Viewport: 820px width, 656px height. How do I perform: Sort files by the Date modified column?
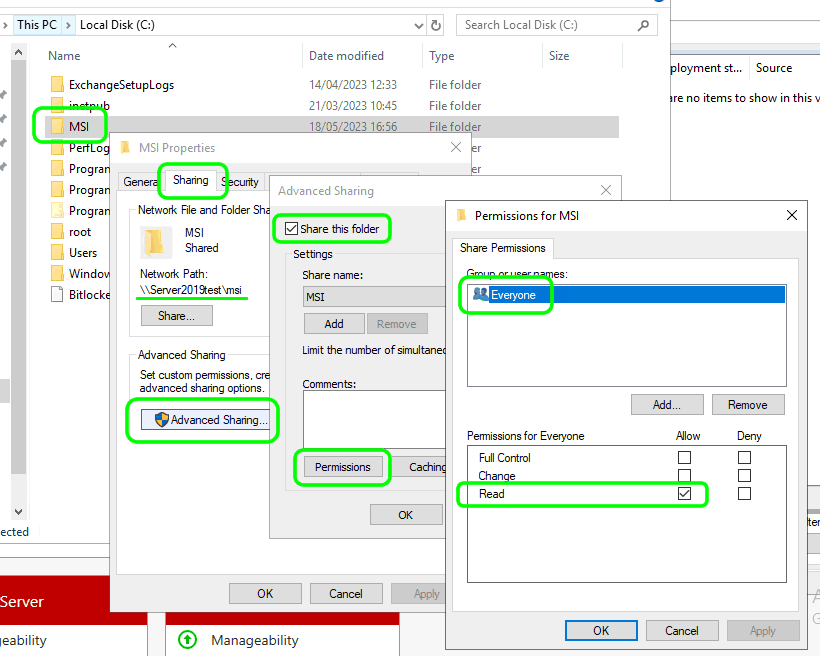tap(346, 56)
